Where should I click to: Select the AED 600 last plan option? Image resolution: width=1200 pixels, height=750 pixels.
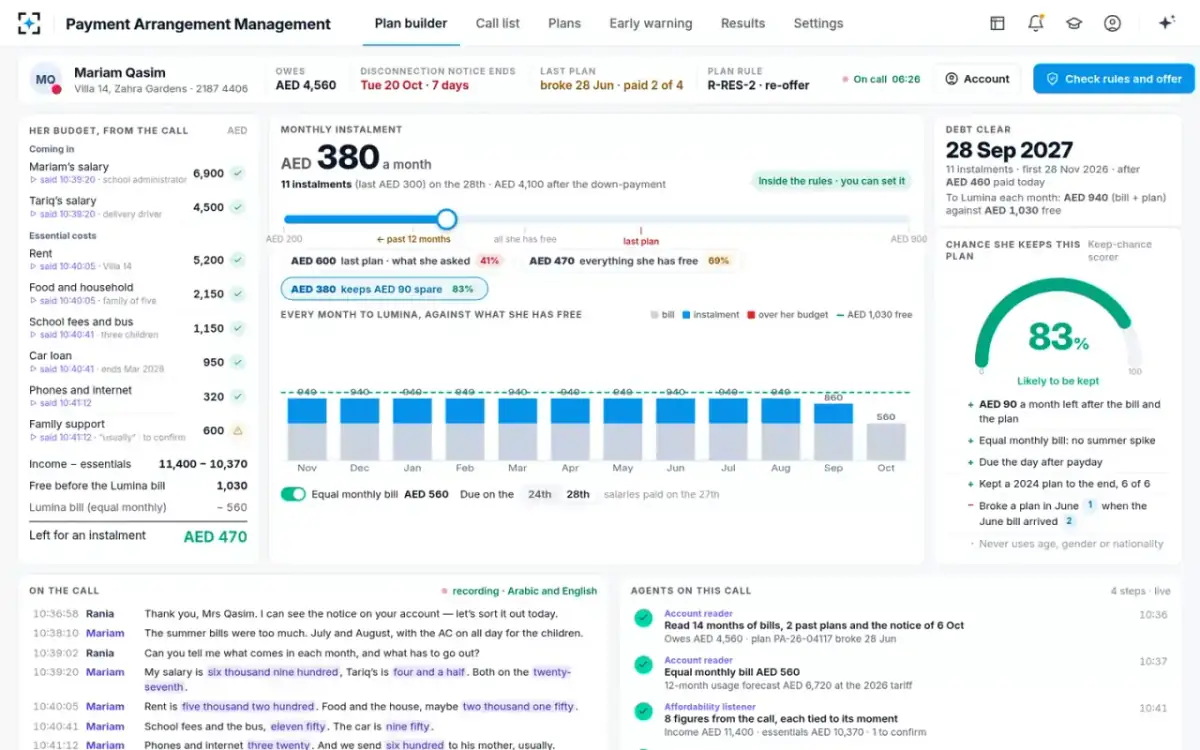(x=395, y=261)
